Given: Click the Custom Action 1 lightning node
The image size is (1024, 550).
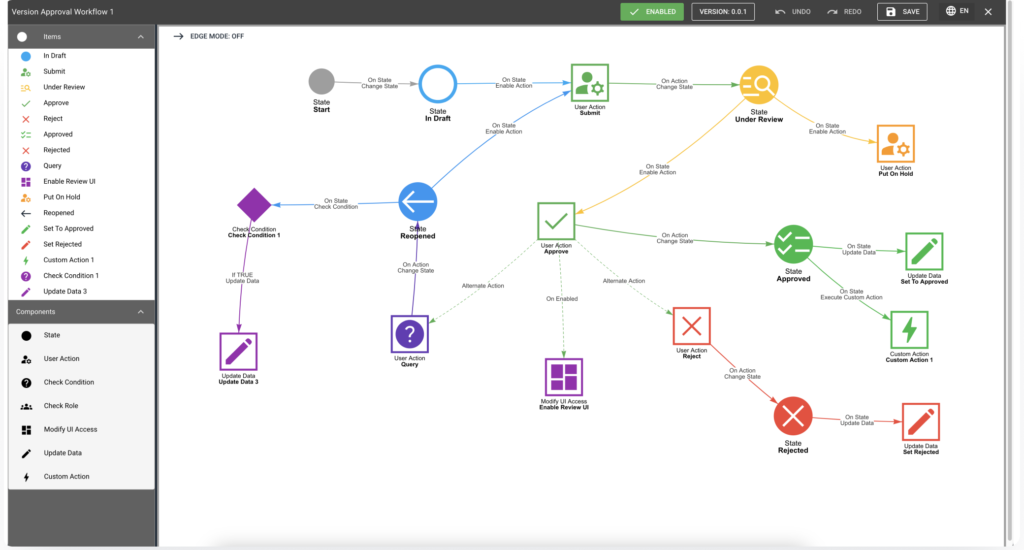Looking at the screenshot, I should point(909,331).
